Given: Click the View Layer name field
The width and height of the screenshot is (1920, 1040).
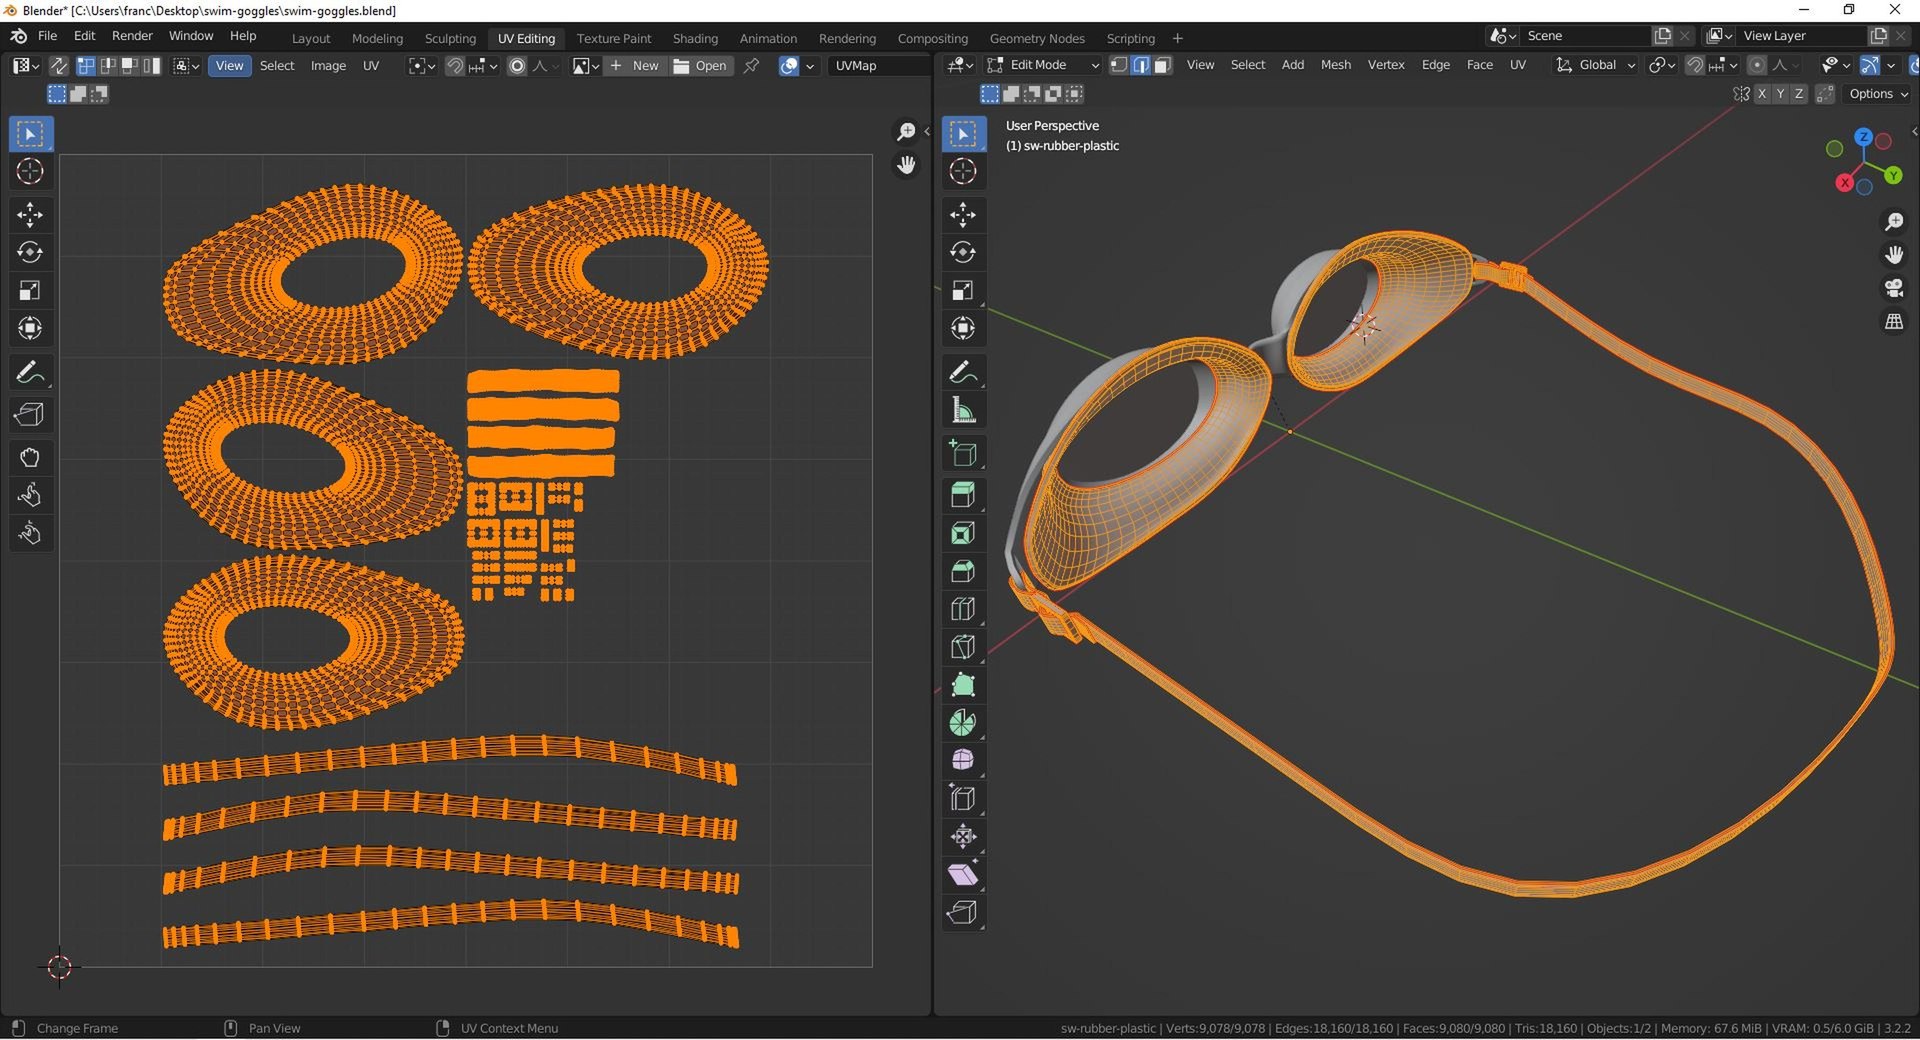Looking at the screenshot, I should click(x=1801, y=36).
